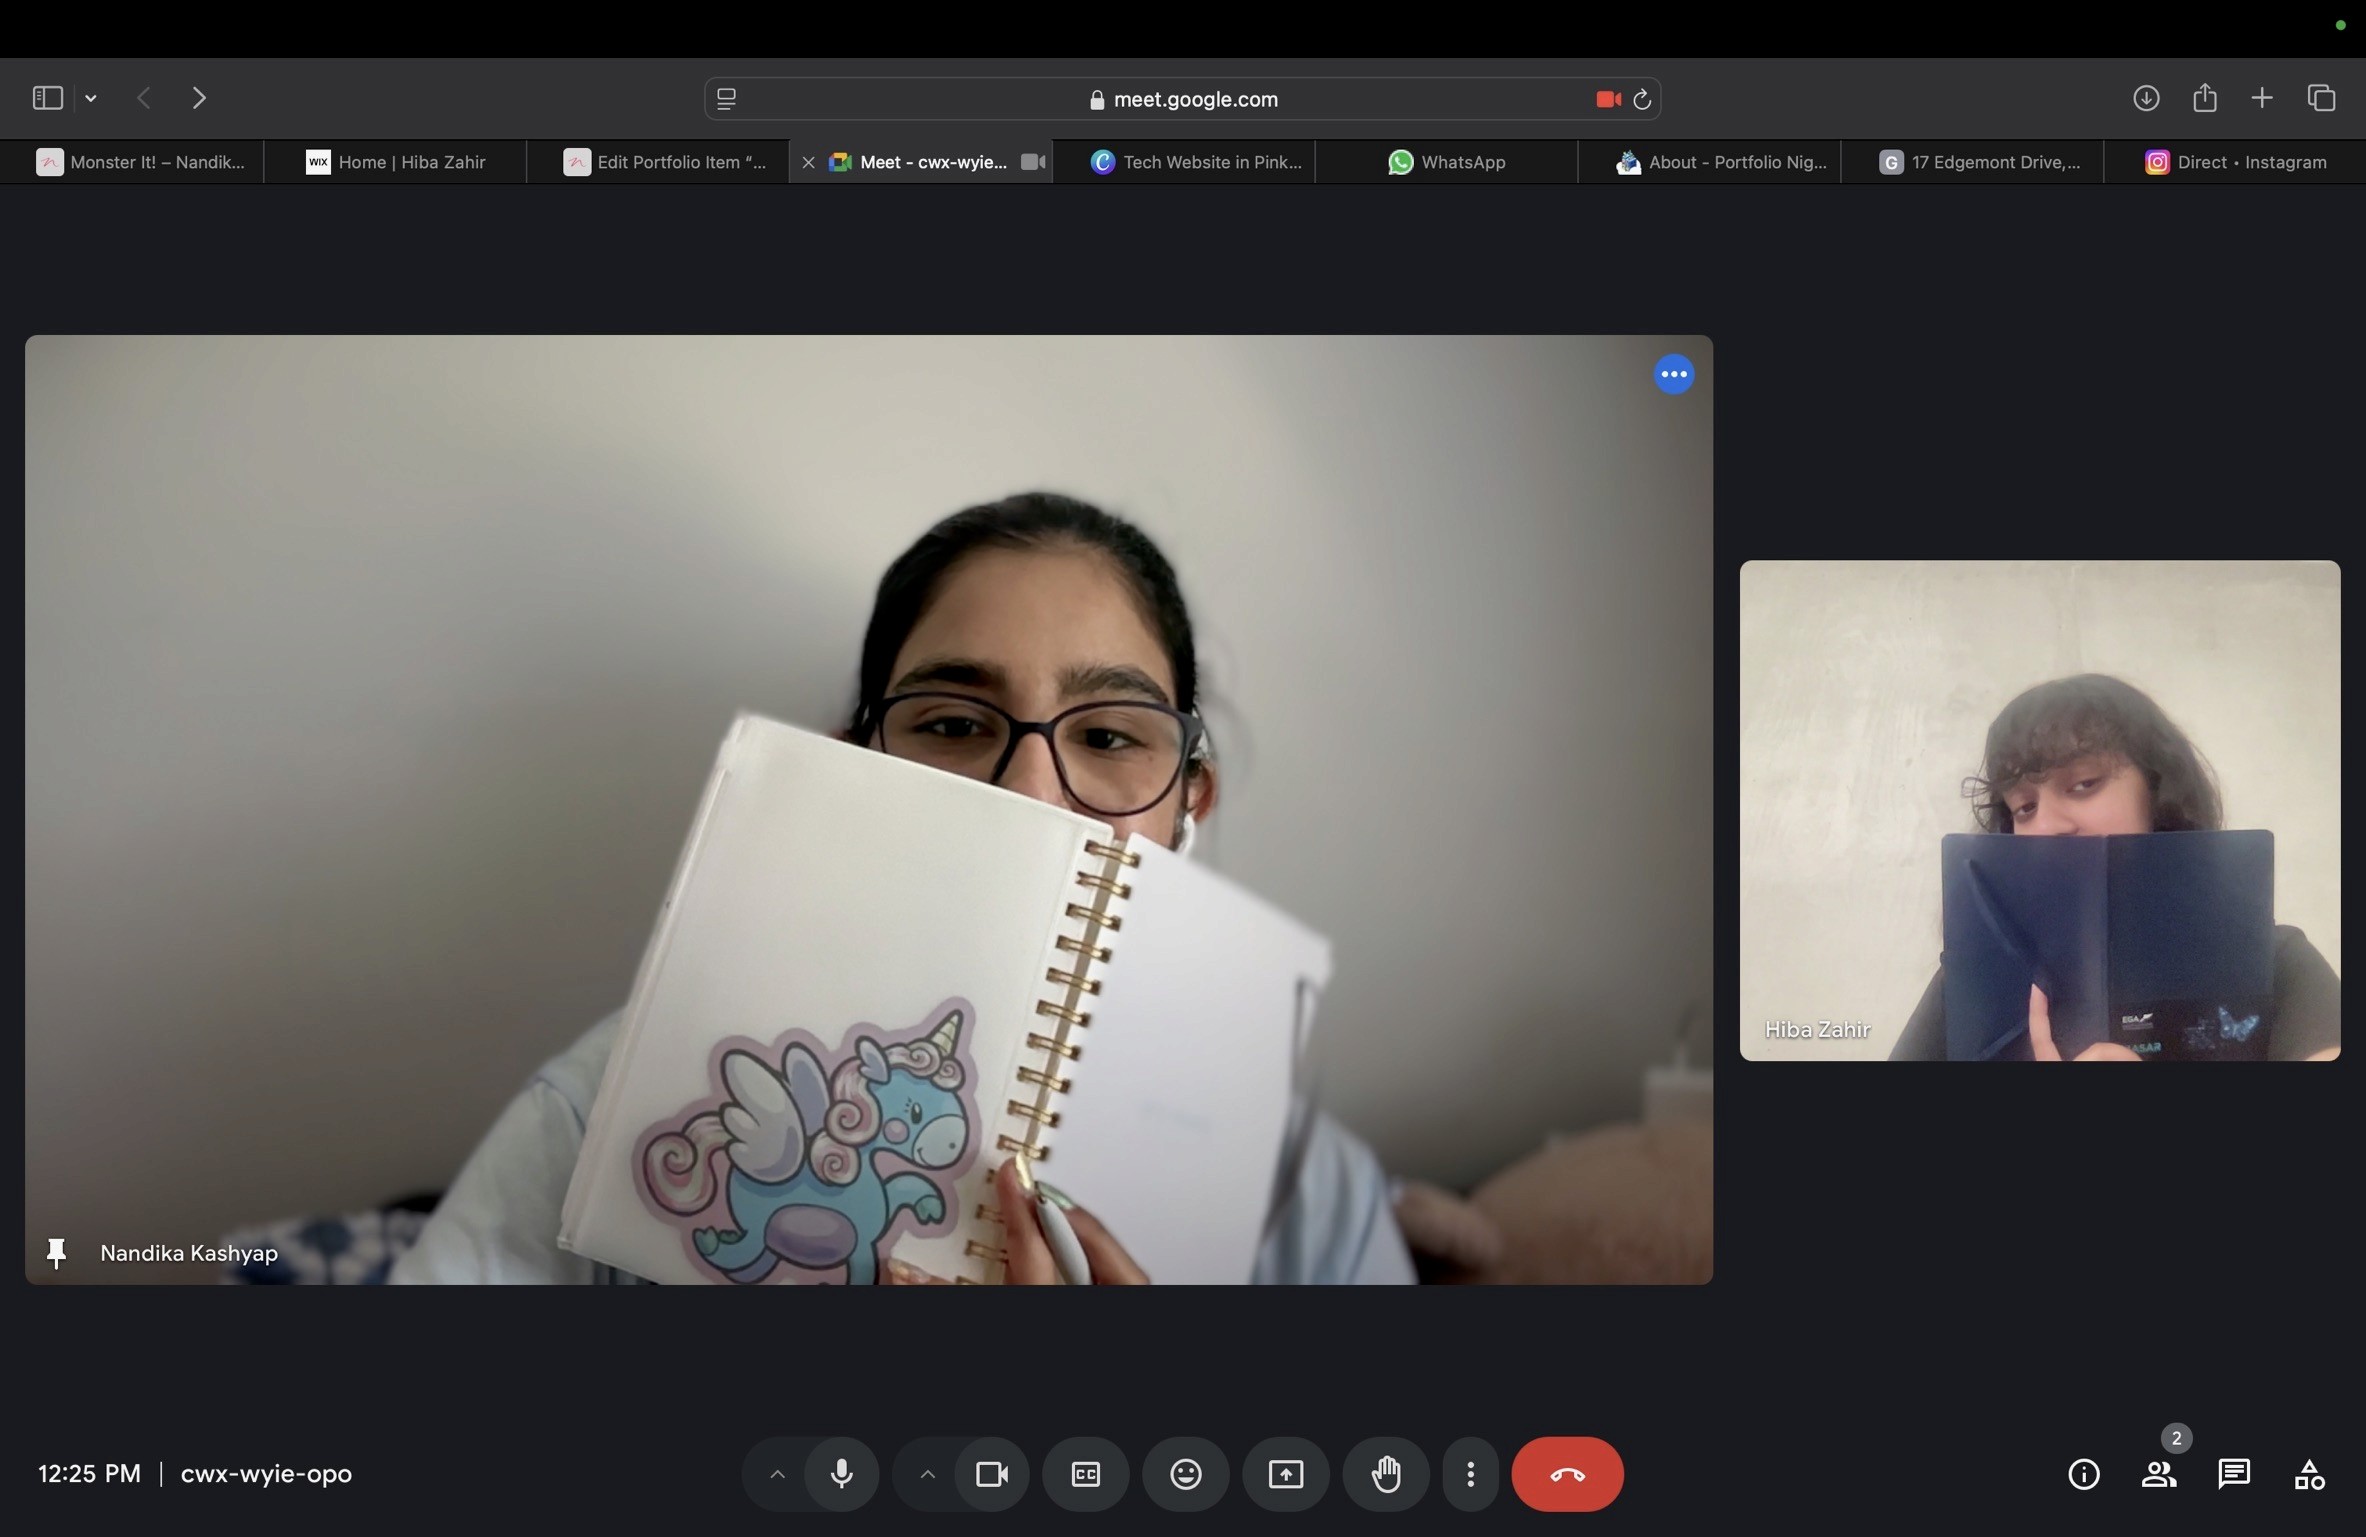Select Nandika Kashyap's main video tile
Image resolution: width=2366 pixels, height=1537 pixels.
click(868, 809)
